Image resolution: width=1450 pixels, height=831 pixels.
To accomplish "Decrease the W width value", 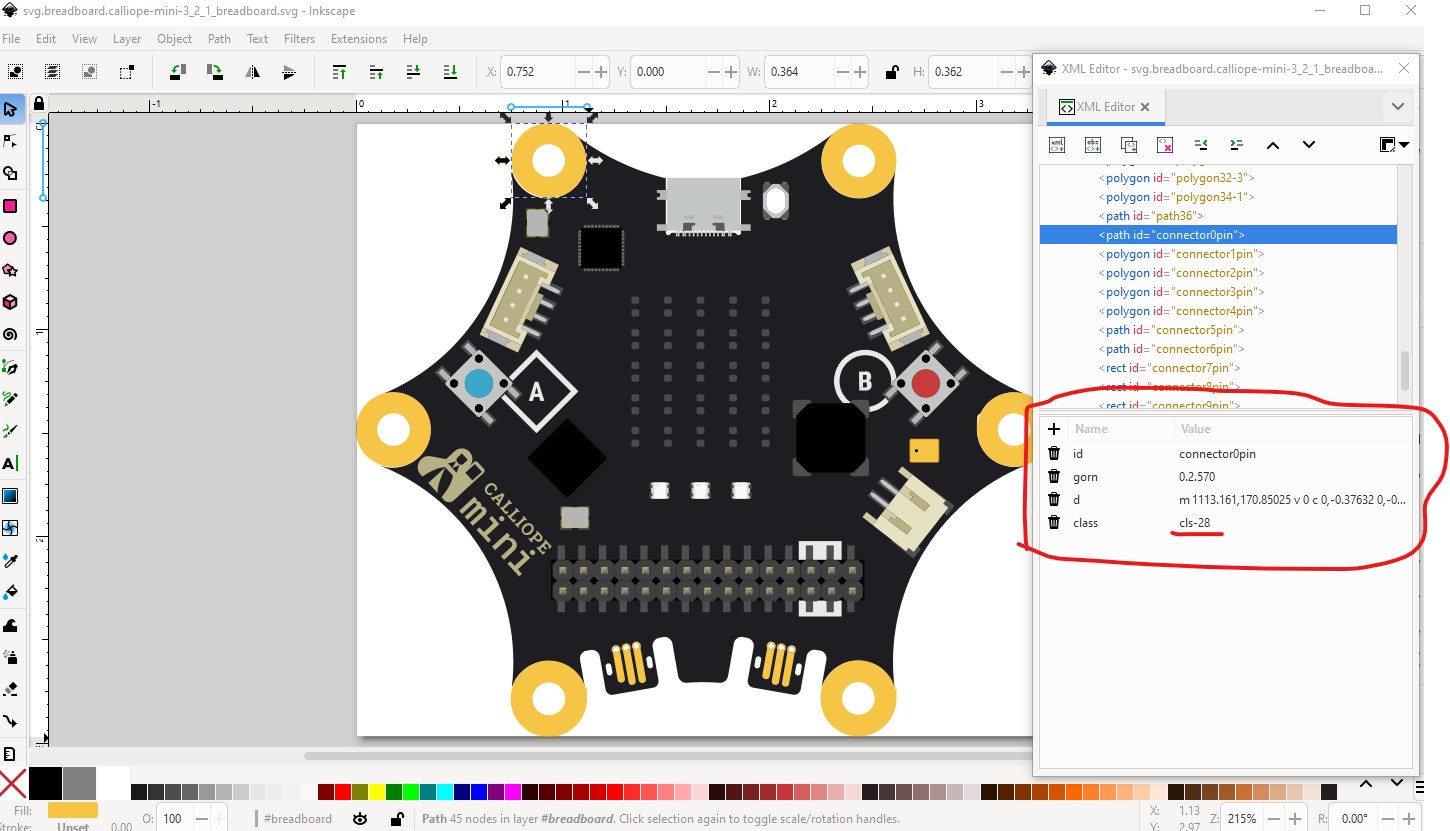I will [842, 72].
